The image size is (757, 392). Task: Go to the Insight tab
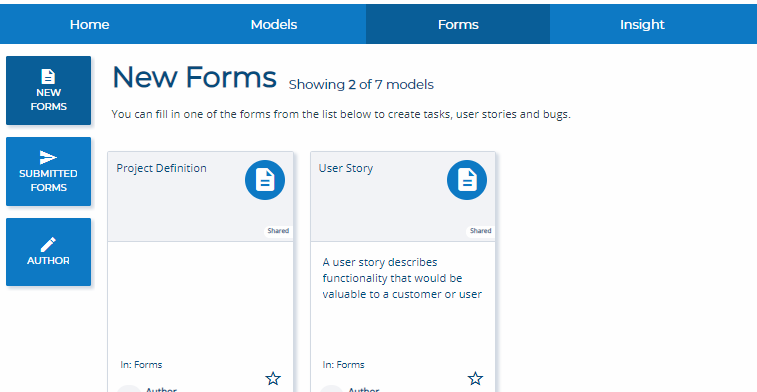(x=642, y=24)
